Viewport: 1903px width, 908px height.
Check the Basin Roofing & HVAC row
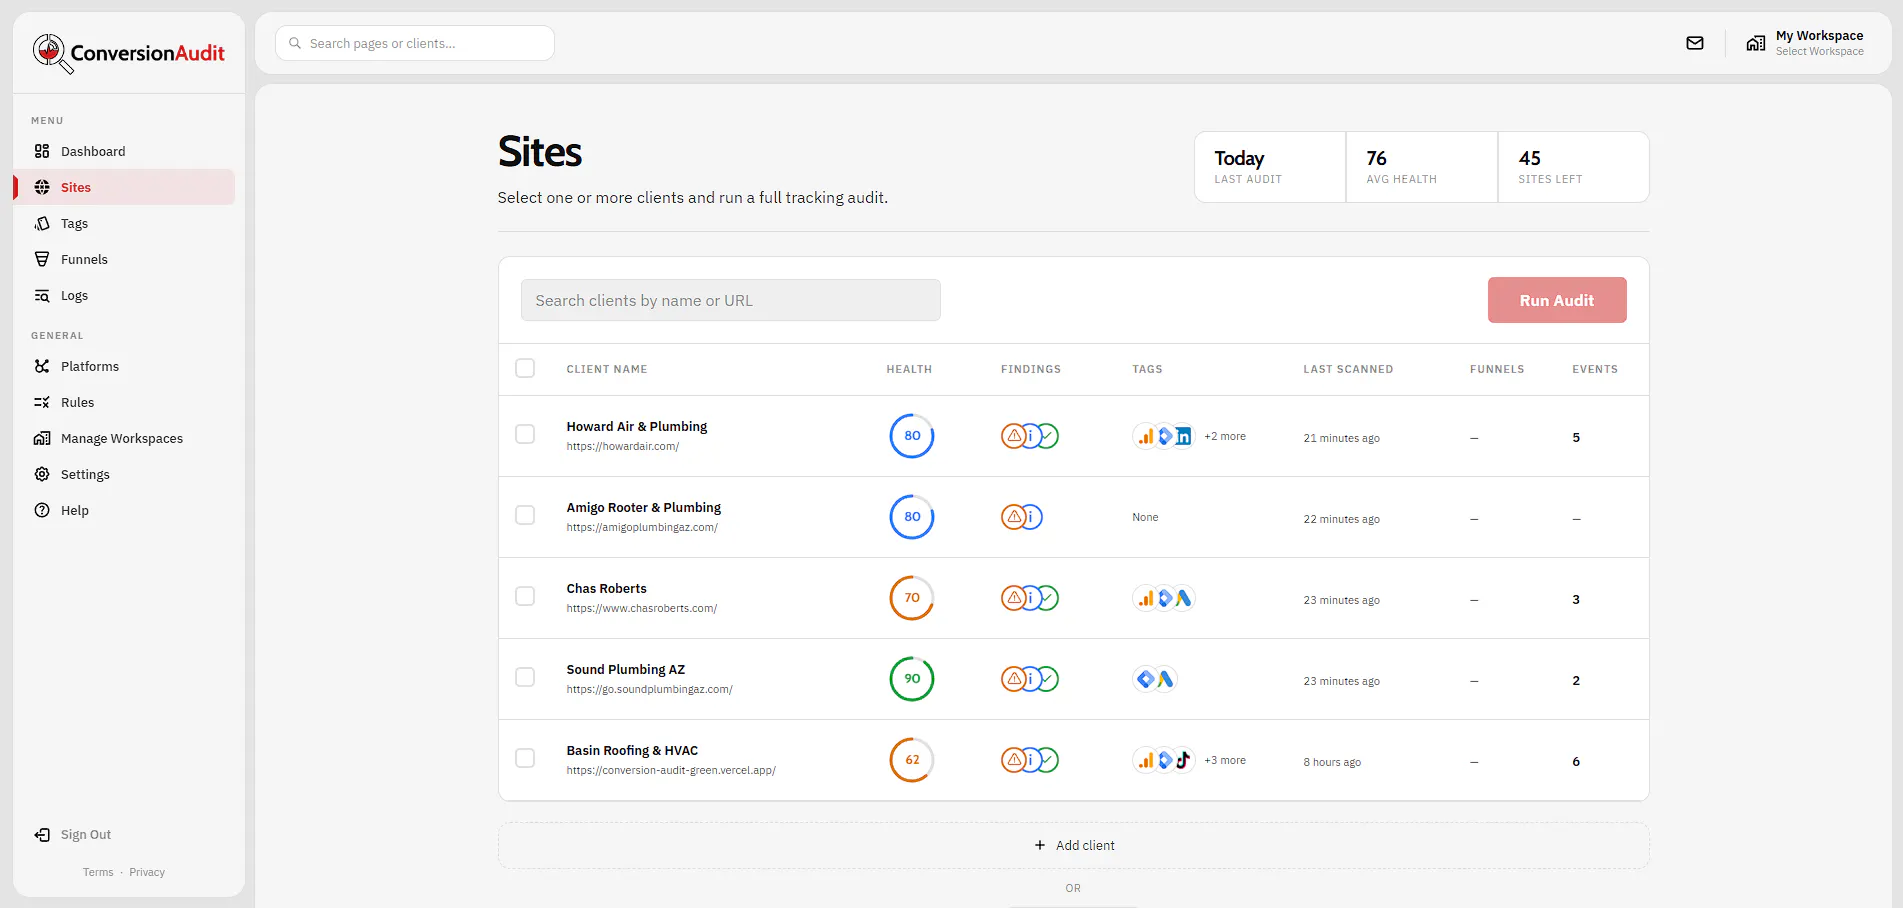(x=525, y=758)
